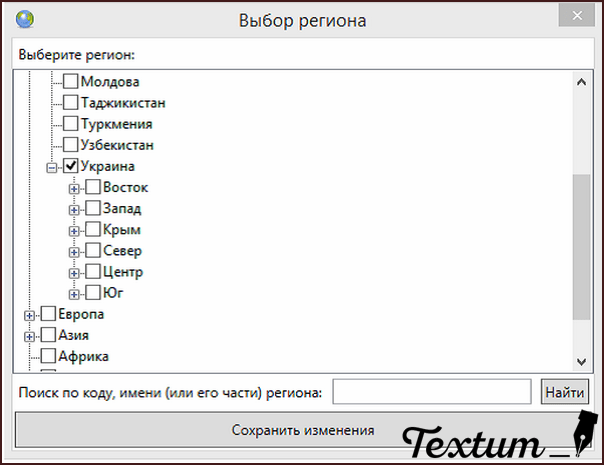The image size is (604, 465).
Task: Collapse the Украина tree node
Action: [x=52, y=168]
